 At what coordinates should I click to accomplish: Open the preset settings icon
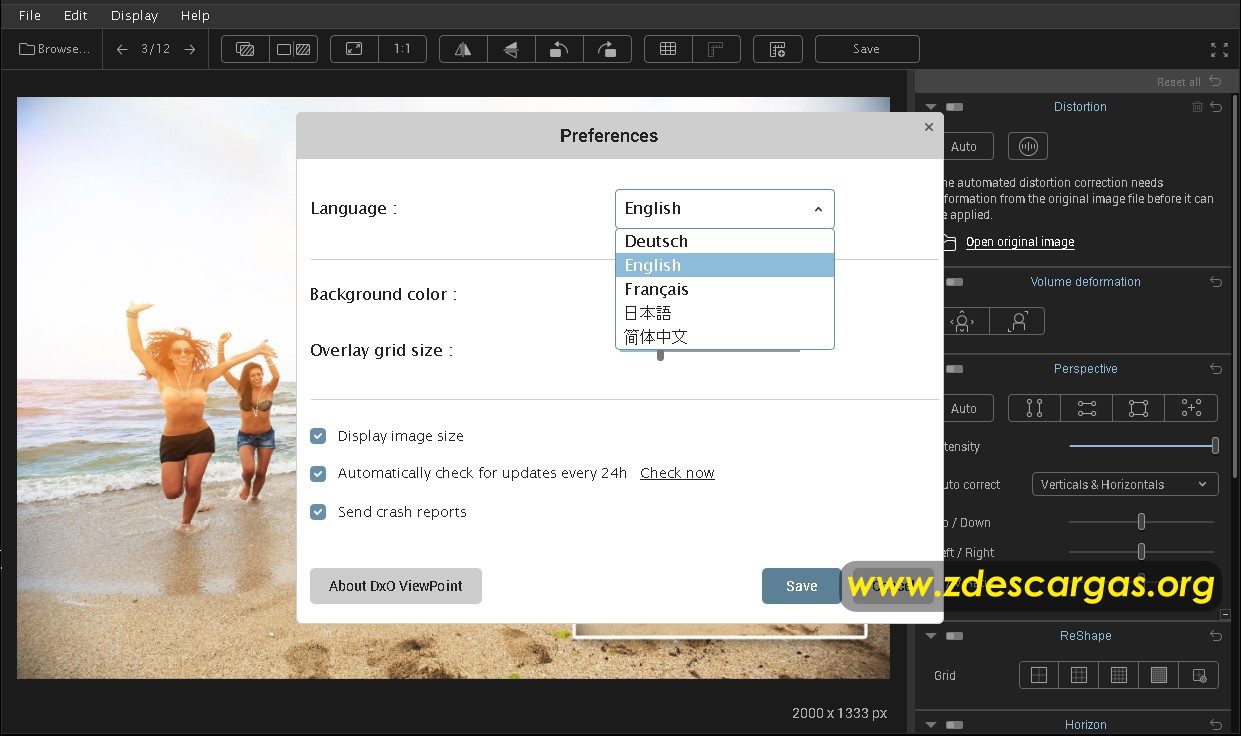point(777,49)
